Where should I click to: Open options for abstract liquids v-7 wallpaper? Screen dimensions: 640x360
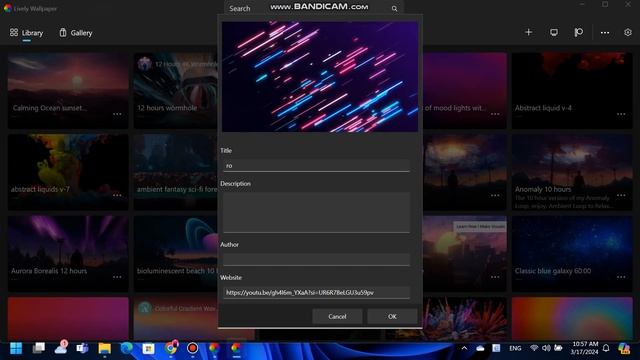pos(117,195)
